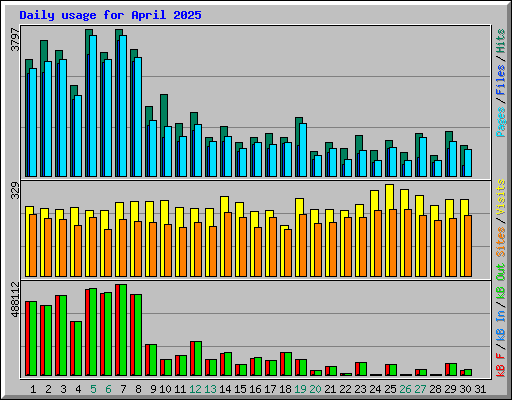Click day label 11 on the x-axis

[180, 389]
